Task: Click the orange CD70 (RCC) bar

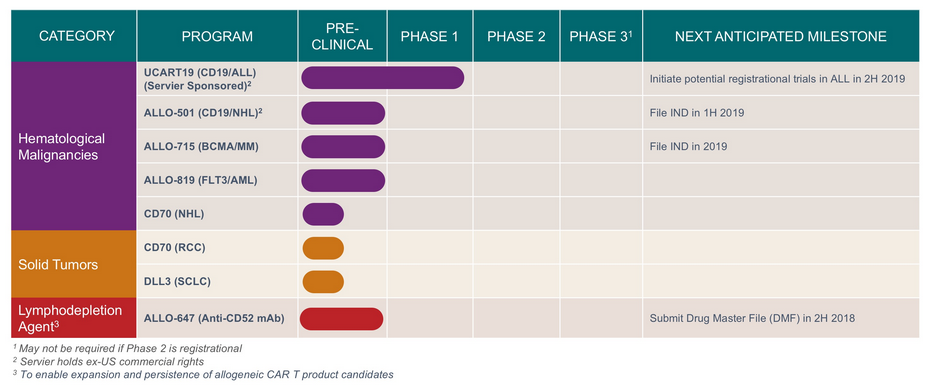Action: pos(323,248)
